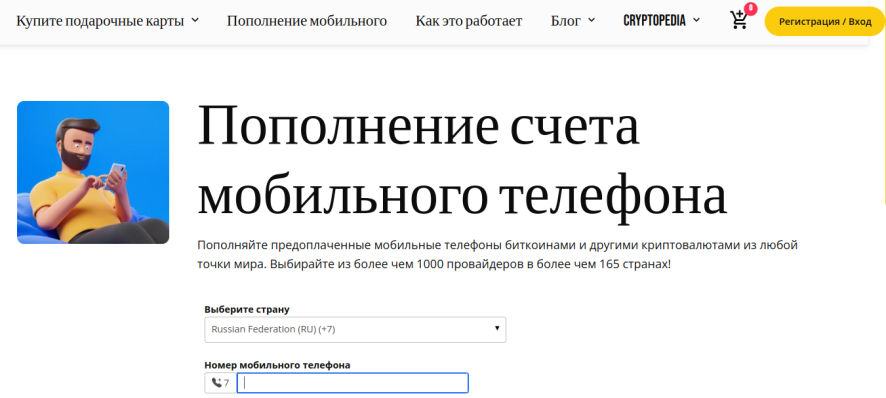Expand the 'Блог' dropdown menu

point(573,21)
